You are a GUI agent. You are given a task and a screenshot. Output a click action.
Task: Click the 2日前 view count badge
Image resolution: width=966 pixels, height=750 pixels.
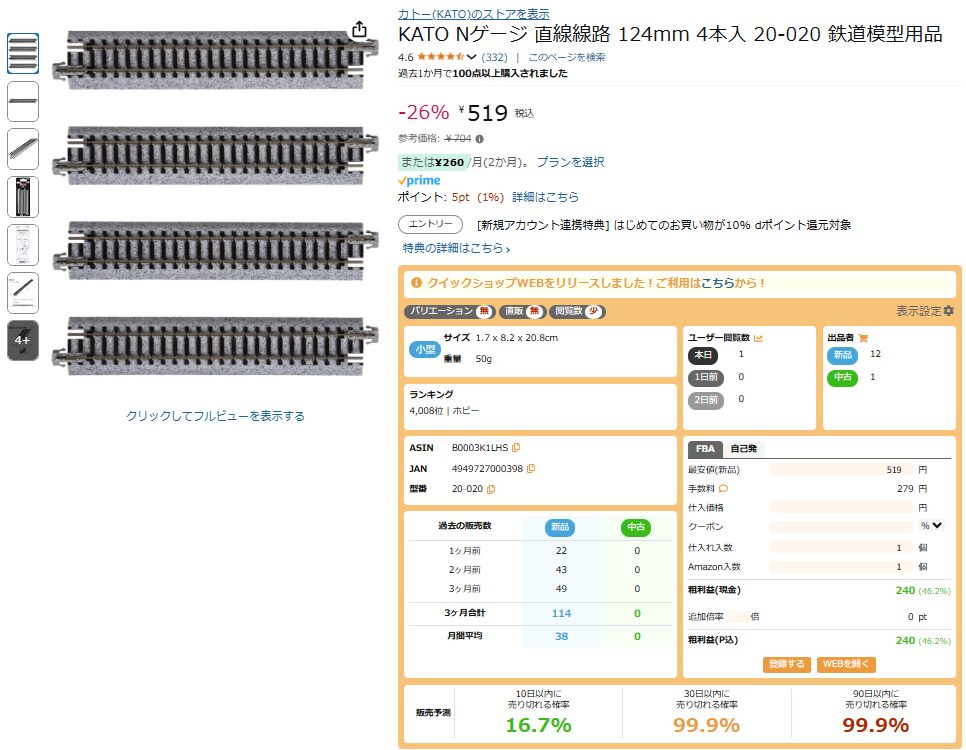(x=706, y=399)
